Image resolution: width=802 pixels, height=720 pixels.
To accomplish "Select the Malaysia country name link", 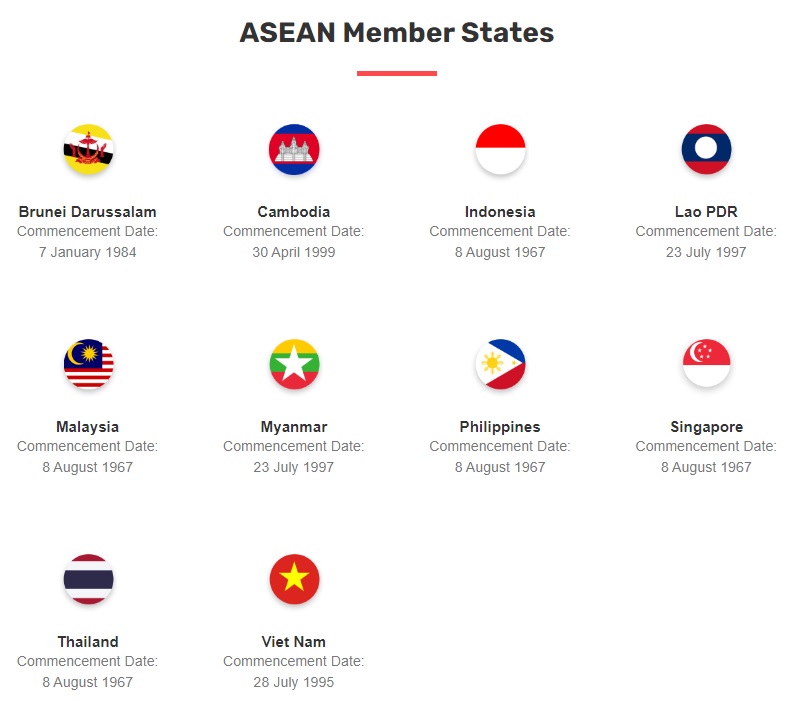I will (x=88, y=427).
